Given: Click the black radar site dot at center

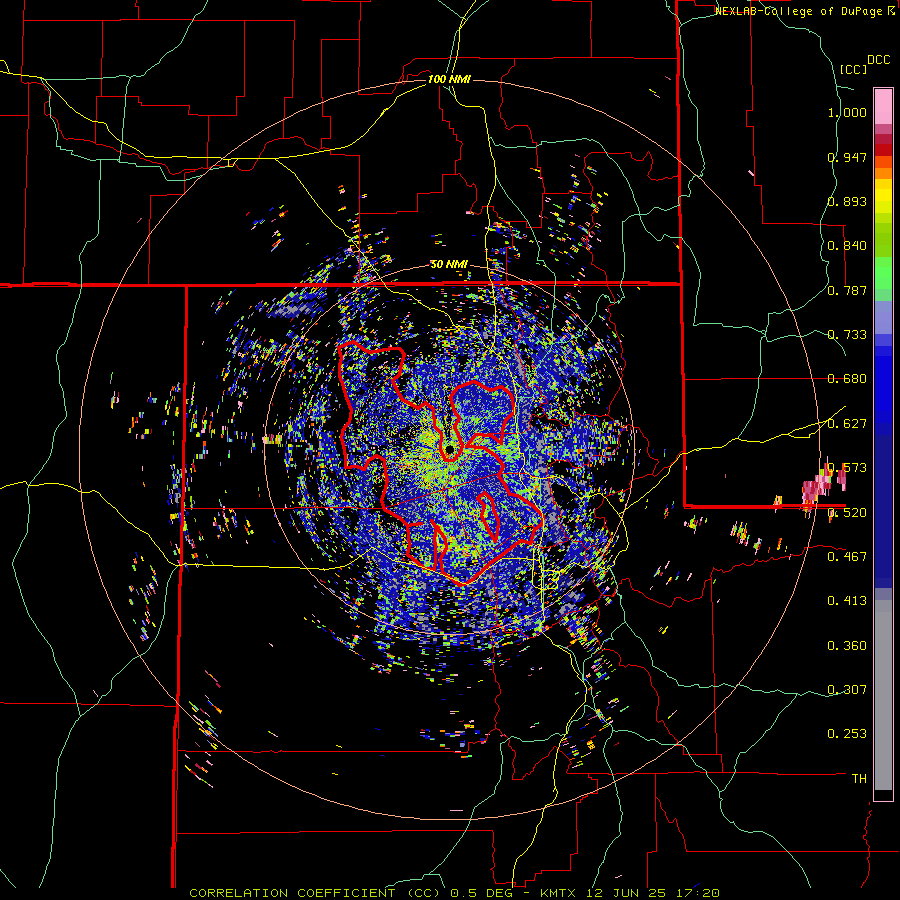Looking at the screenshot, I should 449,449.
